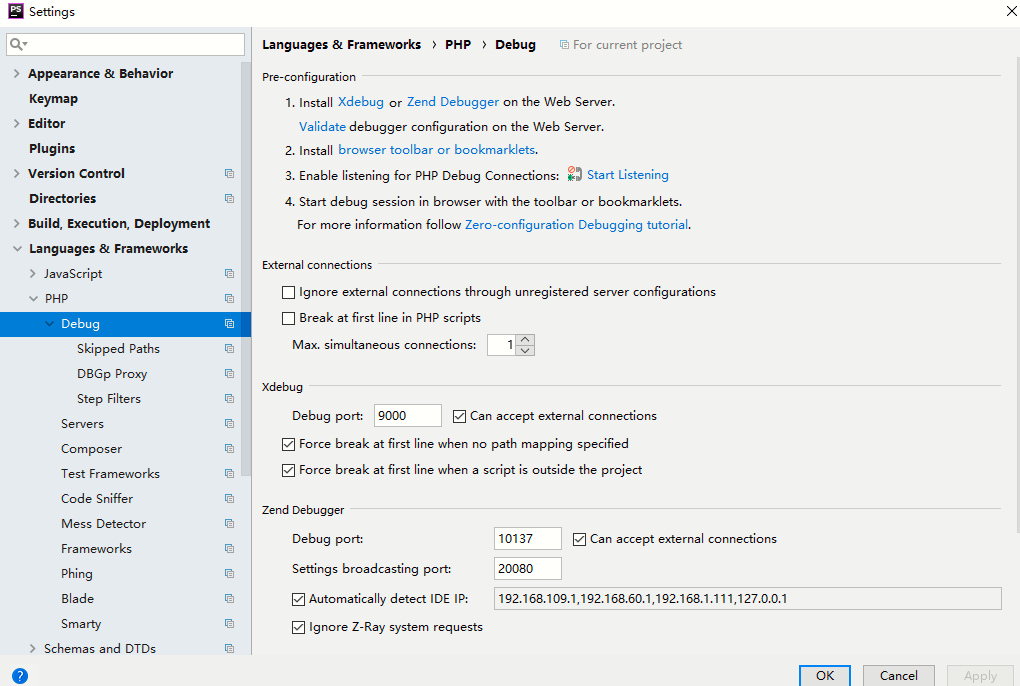Click project-level icon beside Servers
Screen dimensions: 1020x686
(229, 424)
